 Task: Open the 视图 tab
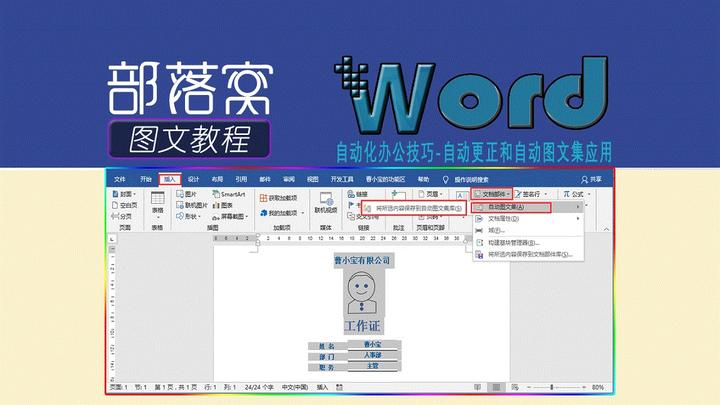(x=313, y=179)
